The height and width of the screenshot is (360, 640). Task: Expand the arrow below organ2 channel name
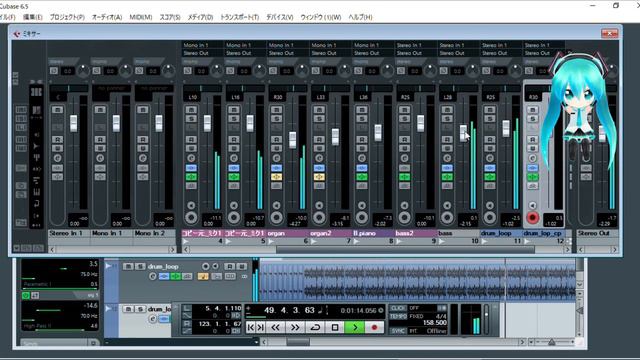[313, 241]
